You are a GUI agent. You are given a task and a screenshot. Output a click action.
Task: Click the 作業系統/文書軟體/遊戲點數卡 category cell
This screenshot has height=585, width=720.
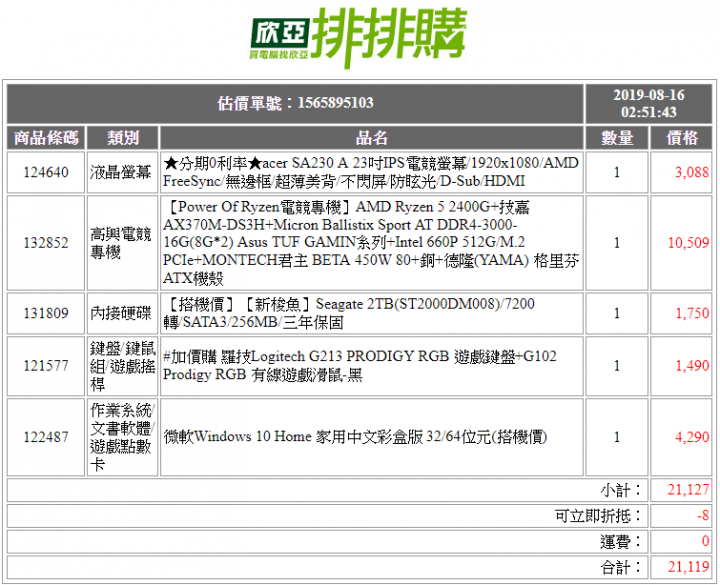pos(123,437)
